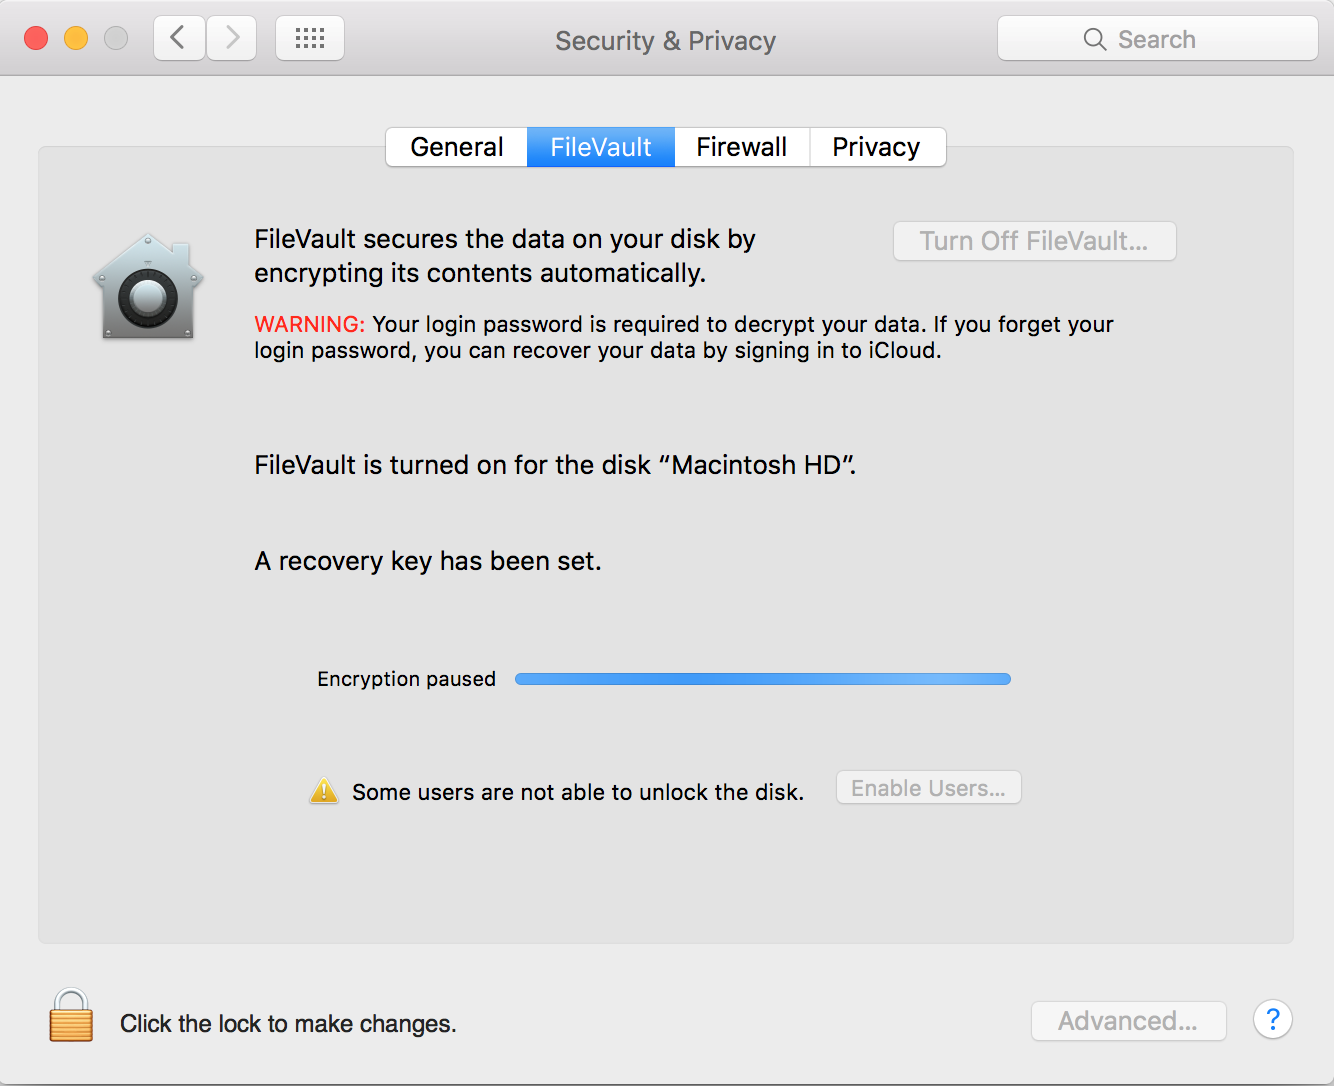Click the yellow warning triangle icon
Screen dimensions: 1334x1086
324,791
